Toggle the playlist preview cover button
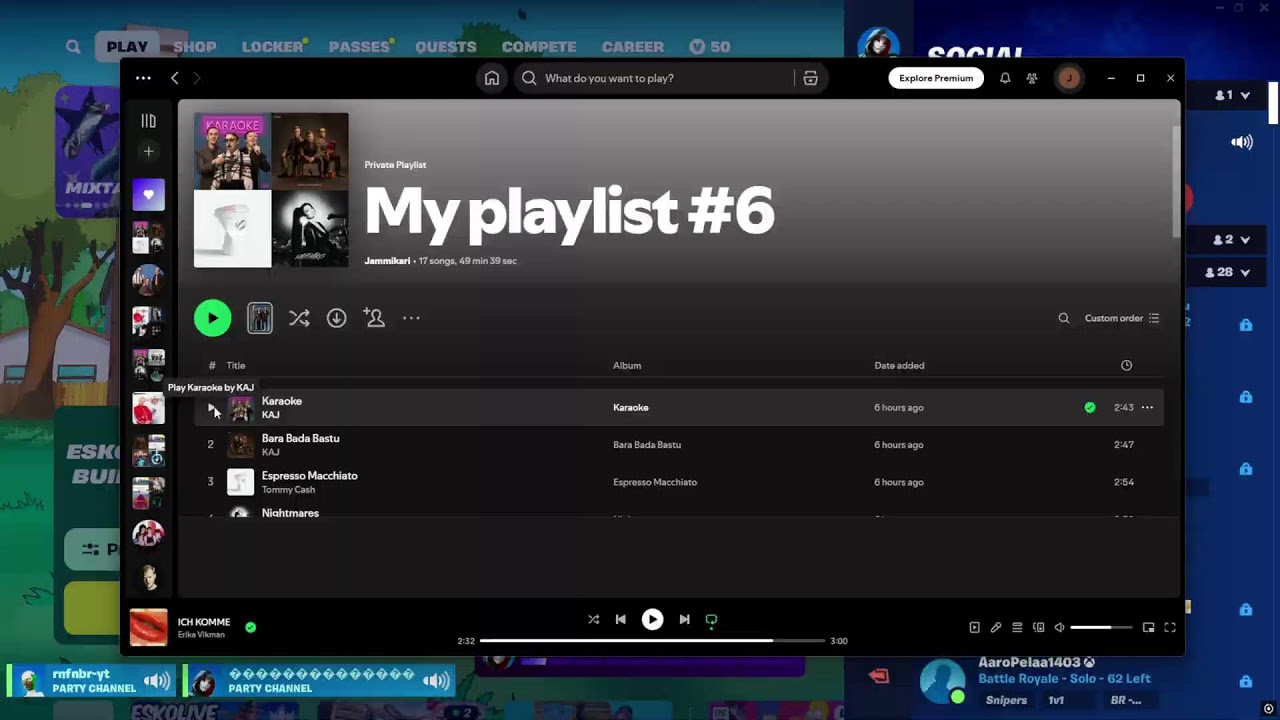 (260, 318)
